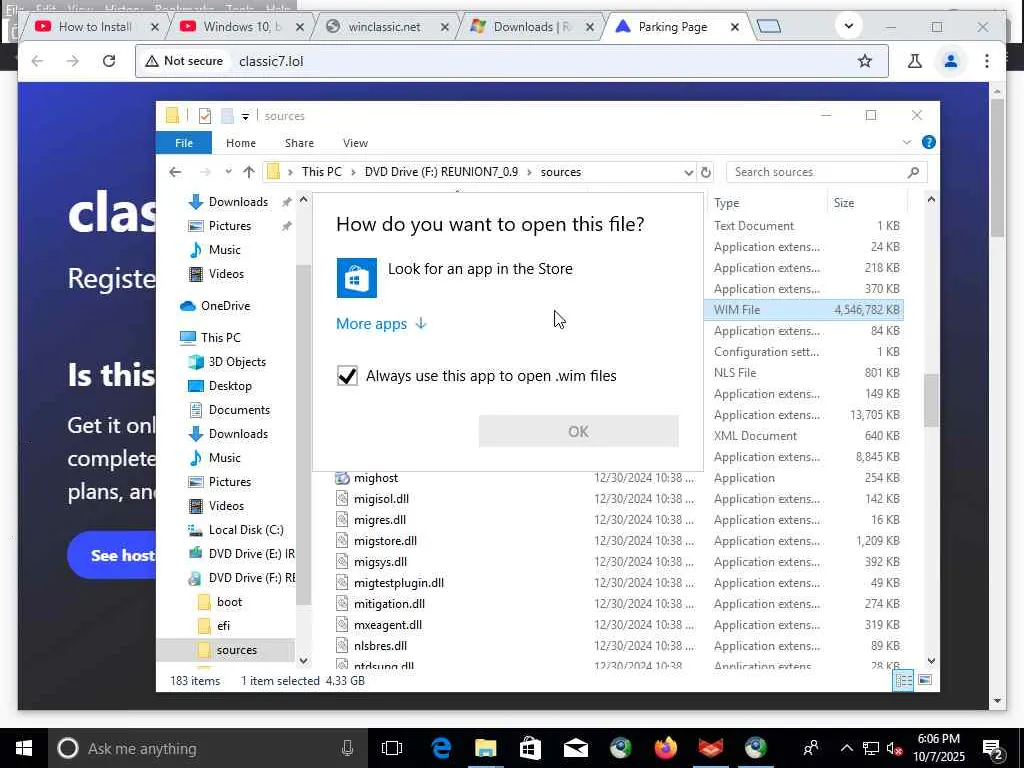This screenshot has width=1024, height=768.
Task: Open address bar history dropdown
Action: (688, 172)
